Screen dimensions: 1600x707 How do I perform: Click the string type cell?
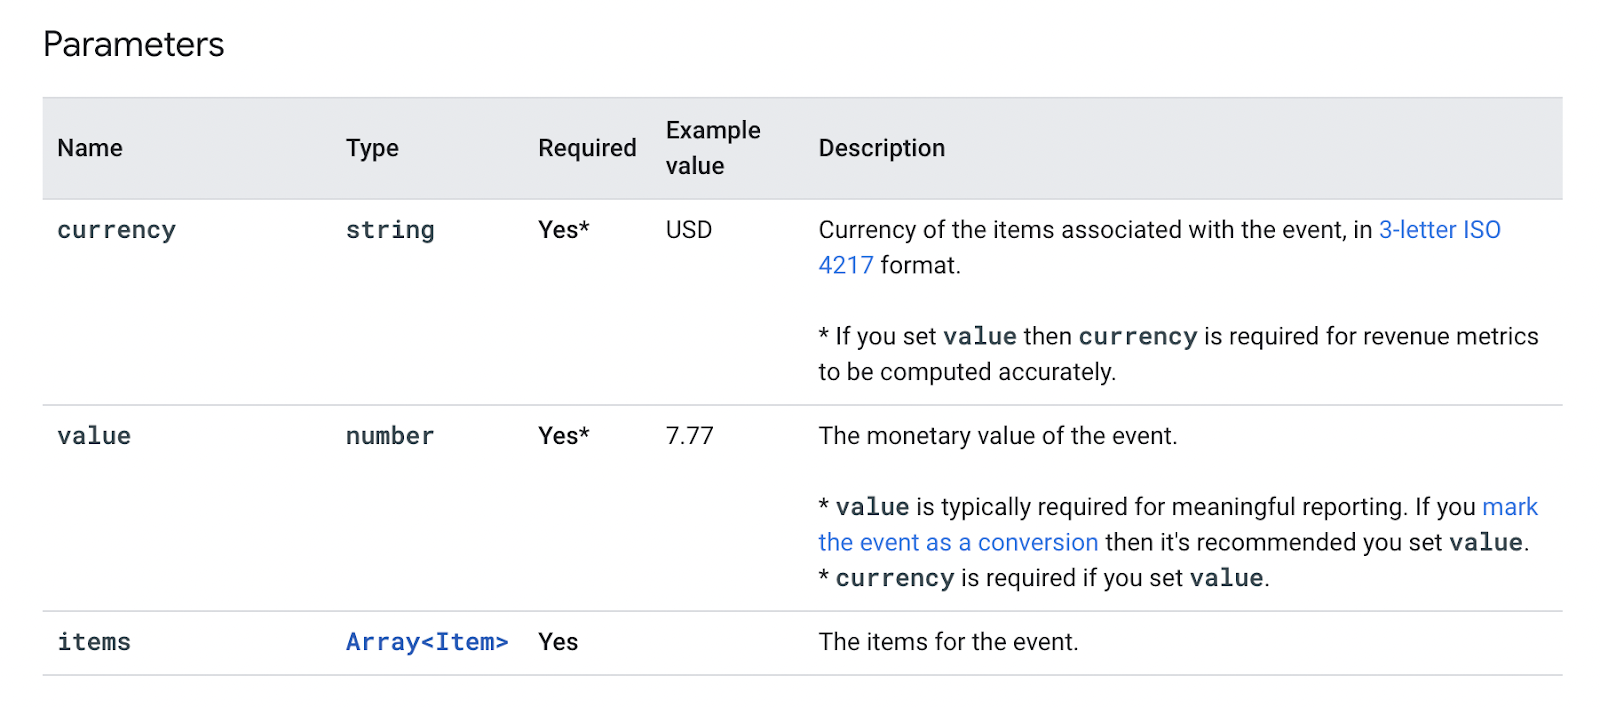tap(390, 230)
